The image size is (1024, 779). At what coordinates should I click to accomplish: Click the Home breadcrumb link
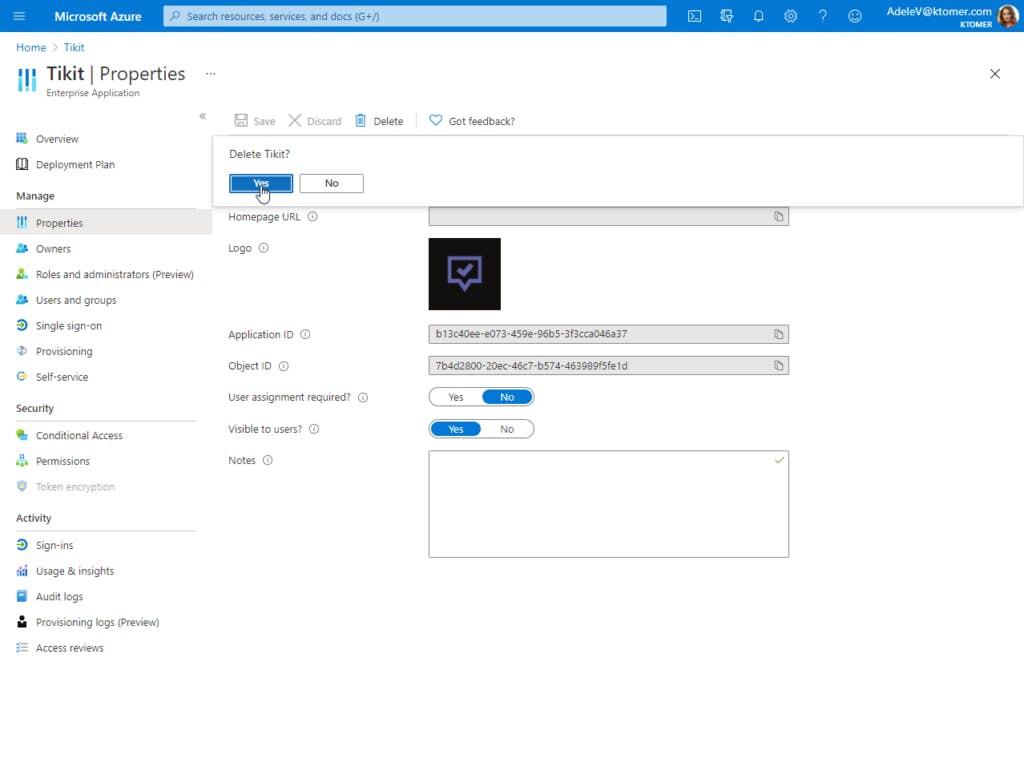click(31, 47)
